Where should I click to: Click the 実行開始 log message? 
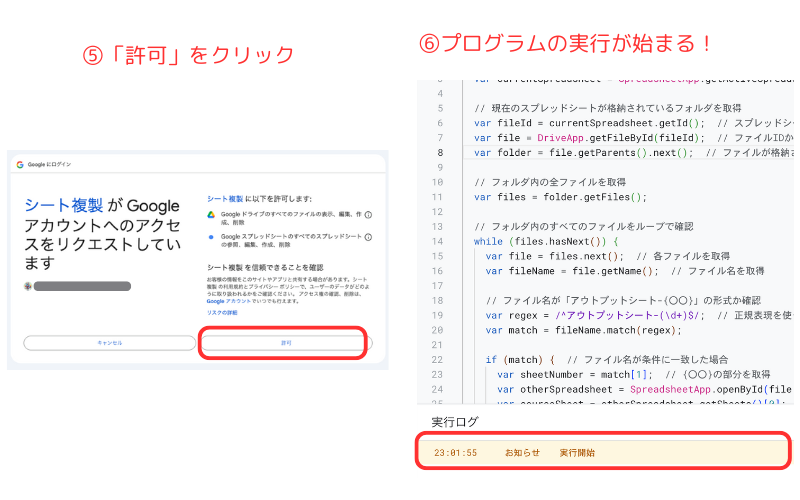tap(577, 453)
